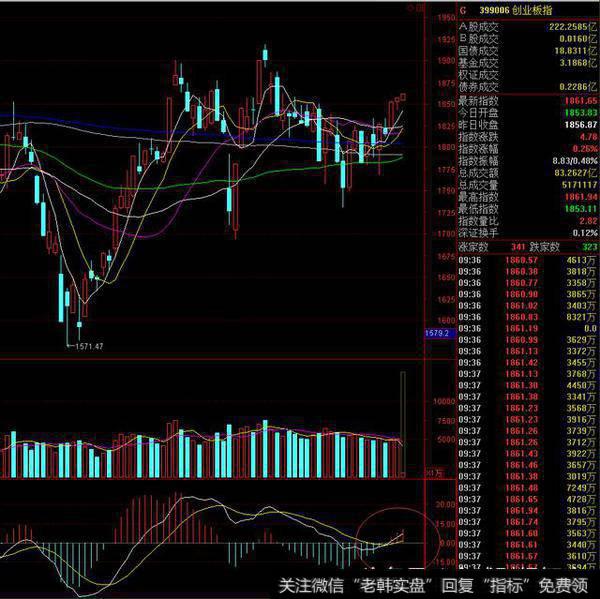Select the tick row priced 1861.42
600x599 pixels.
pos(528,362)
